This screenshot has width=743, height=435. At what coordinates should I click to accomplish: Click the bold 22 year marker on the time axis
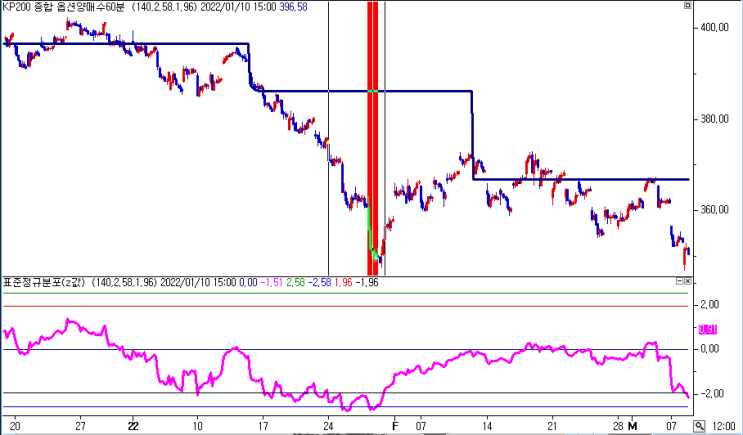click(x=133, y=426)
